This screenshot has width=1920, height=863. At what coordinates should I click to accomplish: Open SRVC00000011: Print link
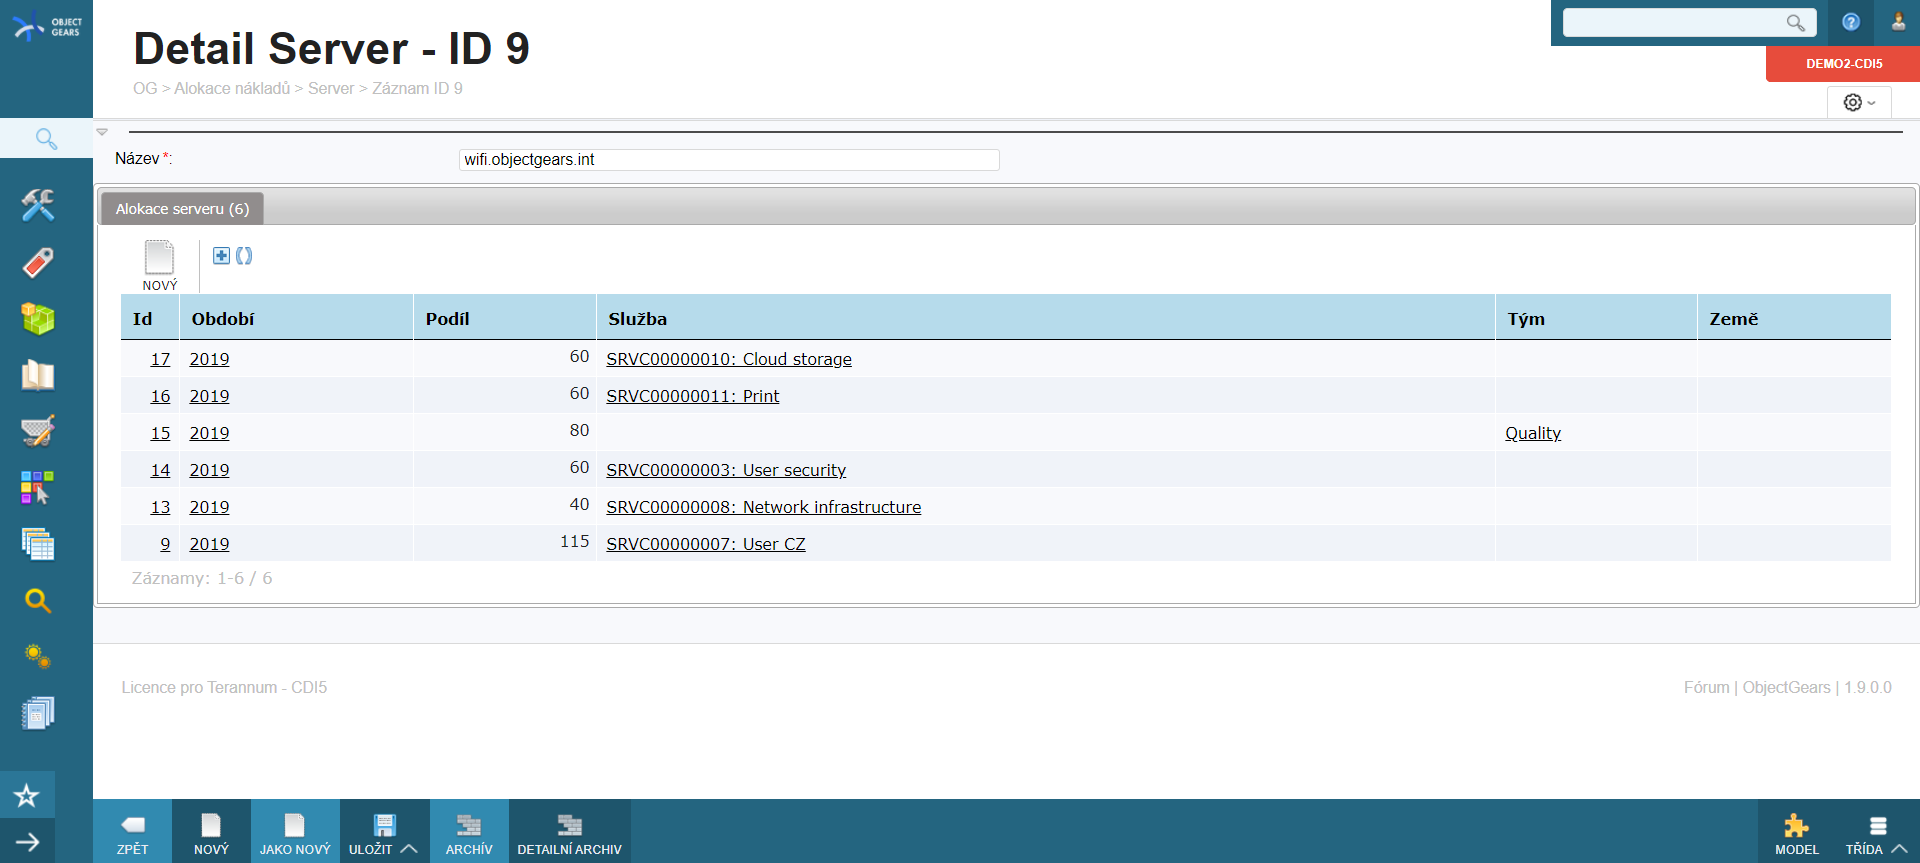click(692, 396)
